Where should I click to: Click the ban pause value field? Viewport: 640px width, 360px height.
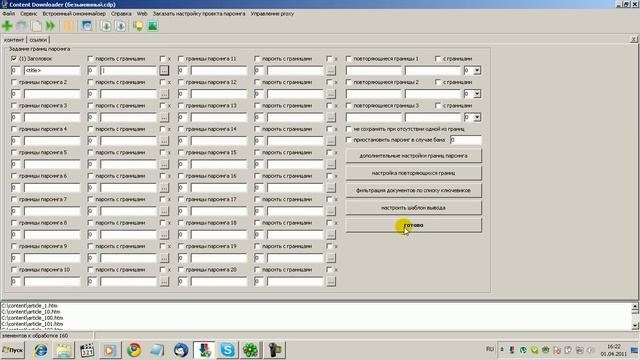tap(466, 140)
